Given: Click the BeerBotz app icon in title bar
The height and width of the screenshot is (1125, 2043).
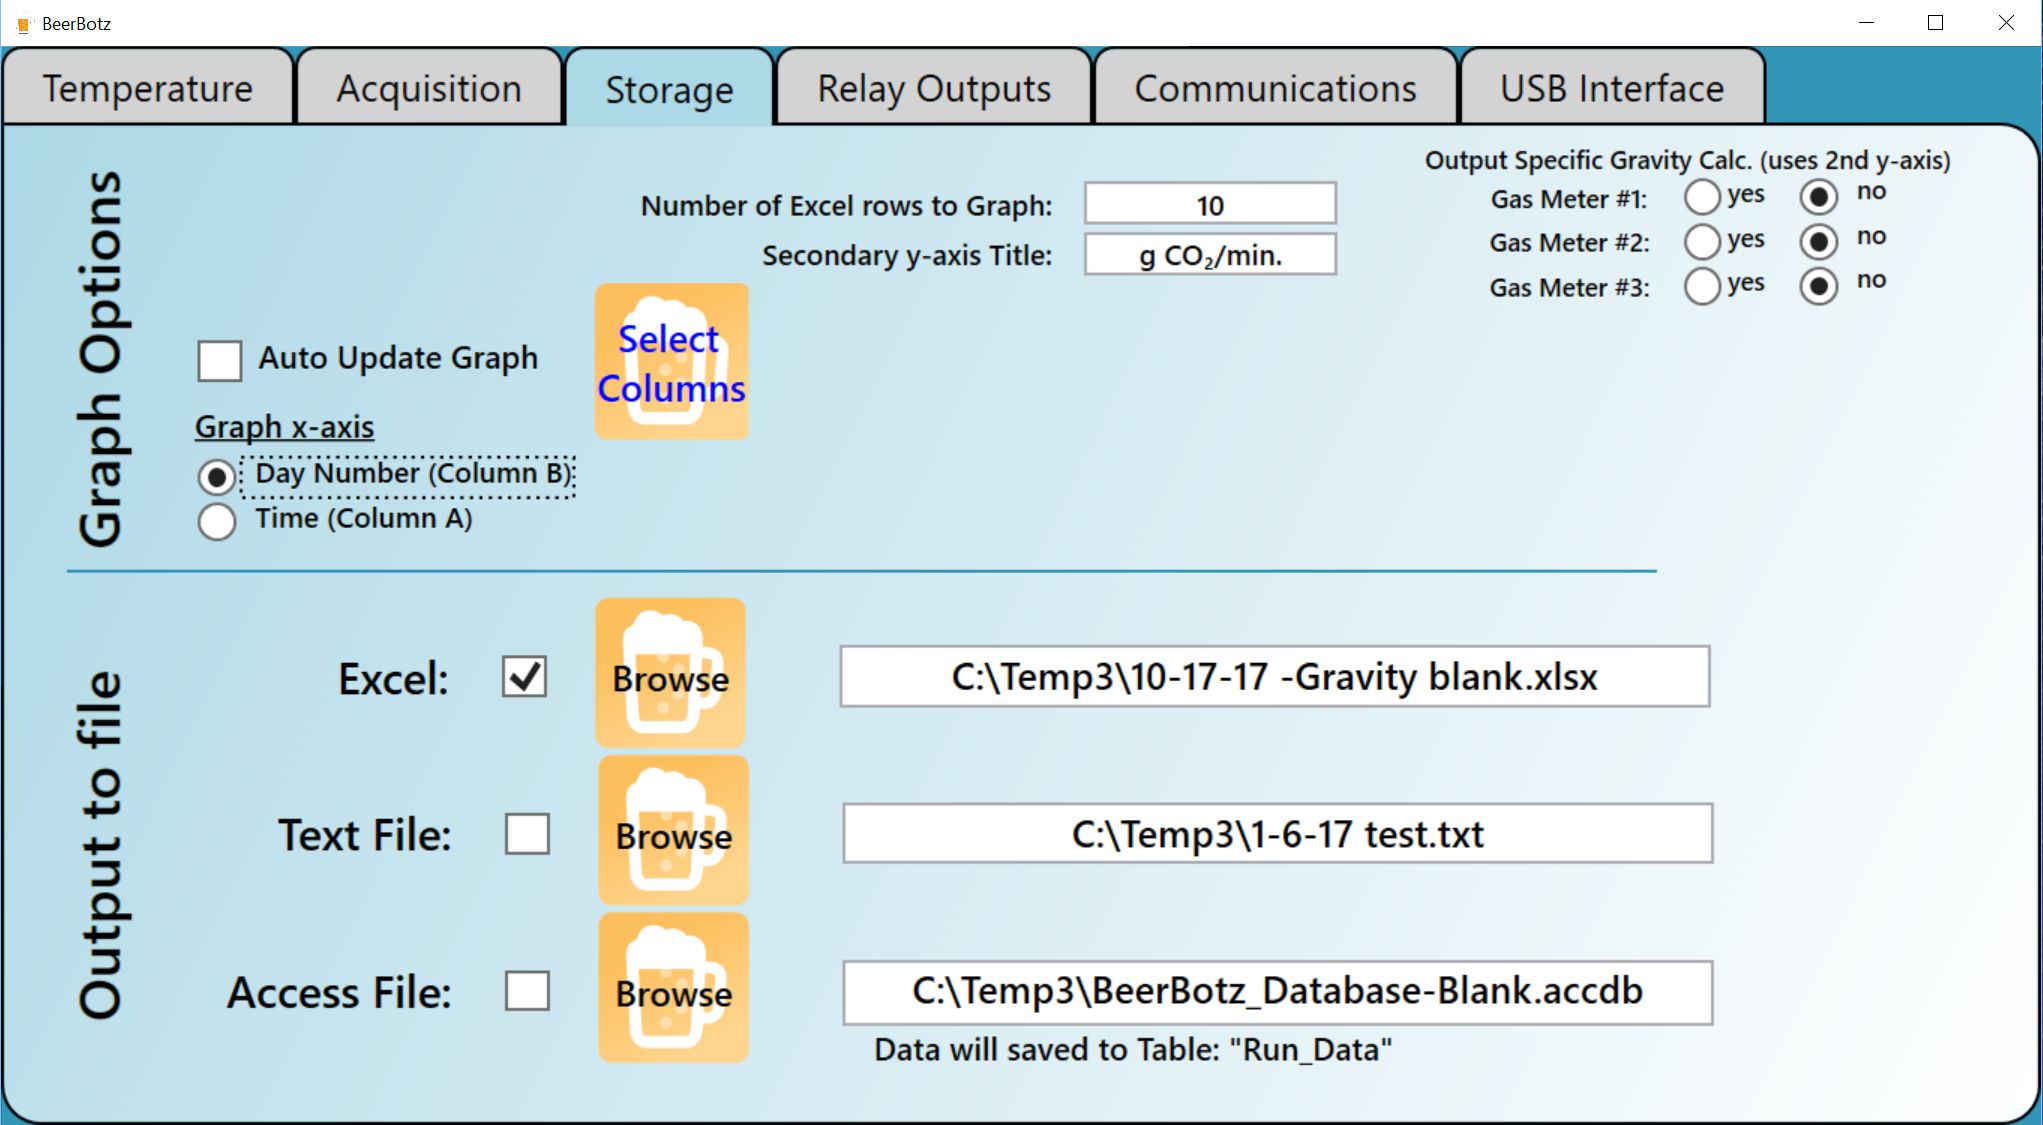Looking at the screenshot, I should 23,24.
